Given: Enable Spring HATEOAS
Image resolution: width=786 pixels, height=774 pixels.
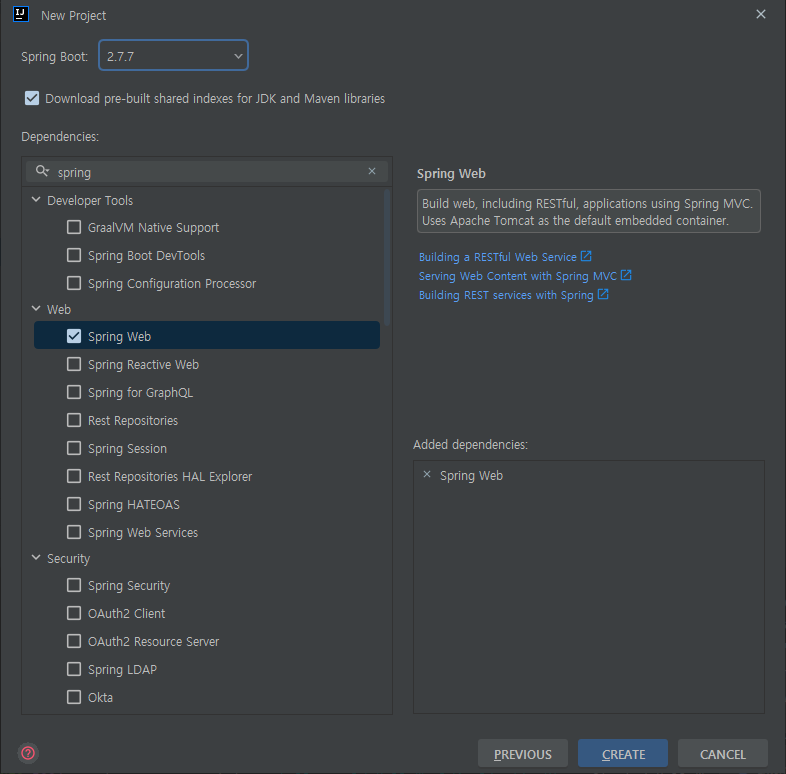Looking at the screenshot, I should 74,504.
